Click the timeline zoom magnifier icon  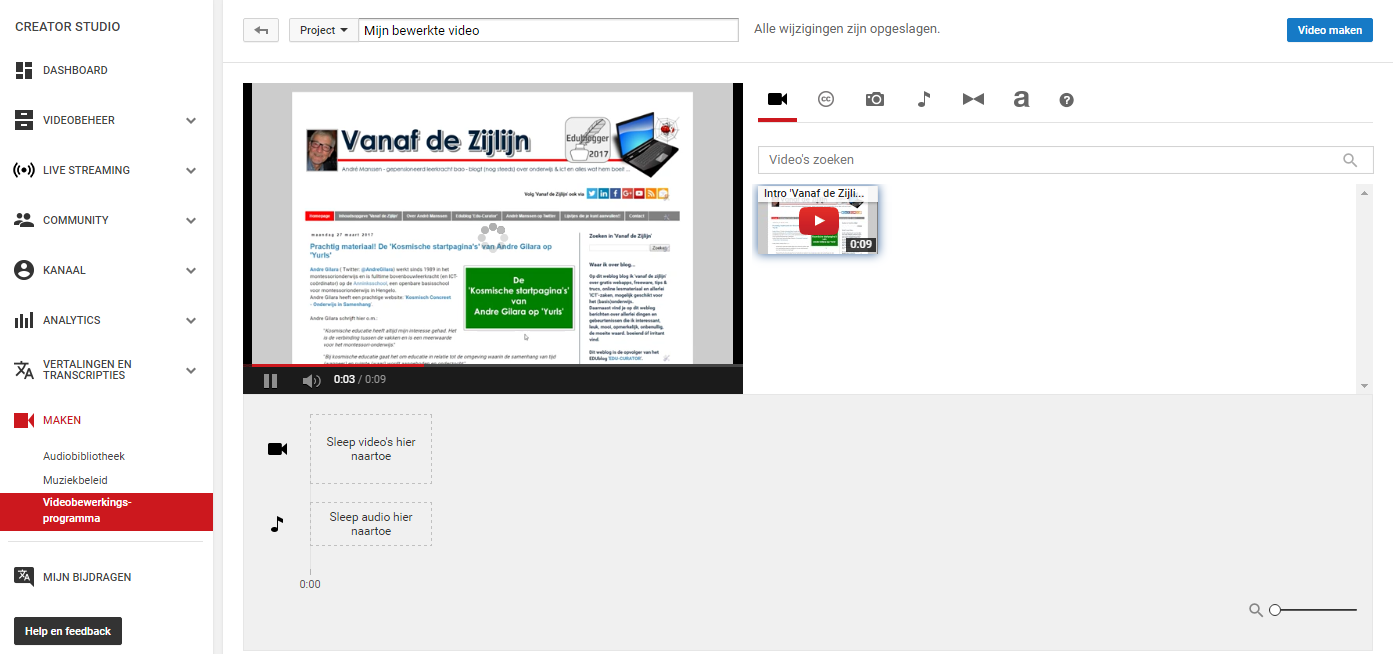[1256, 610]
